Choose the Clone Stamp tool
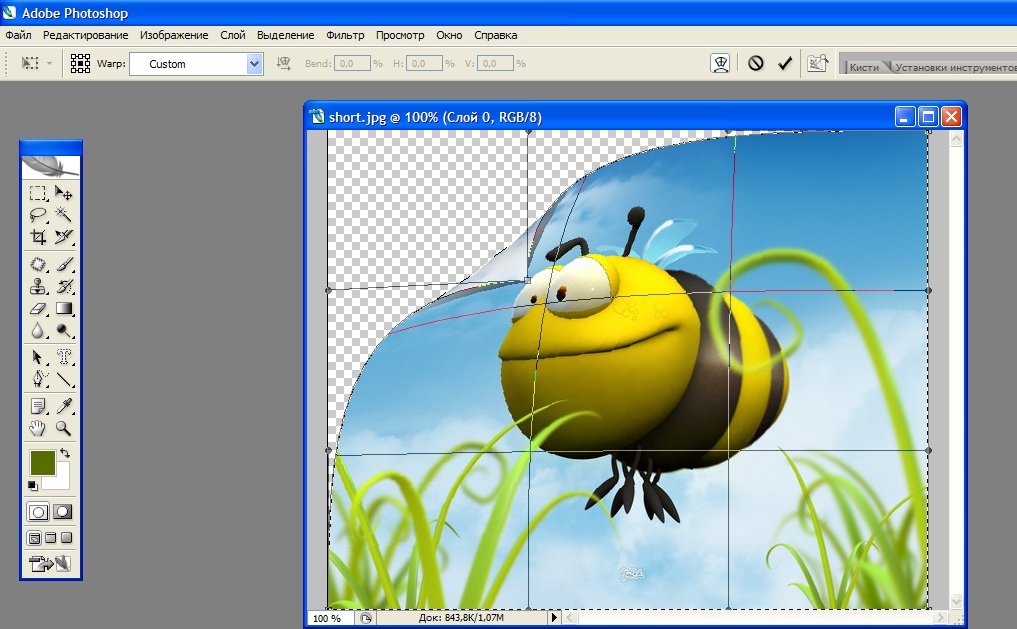 38,287
